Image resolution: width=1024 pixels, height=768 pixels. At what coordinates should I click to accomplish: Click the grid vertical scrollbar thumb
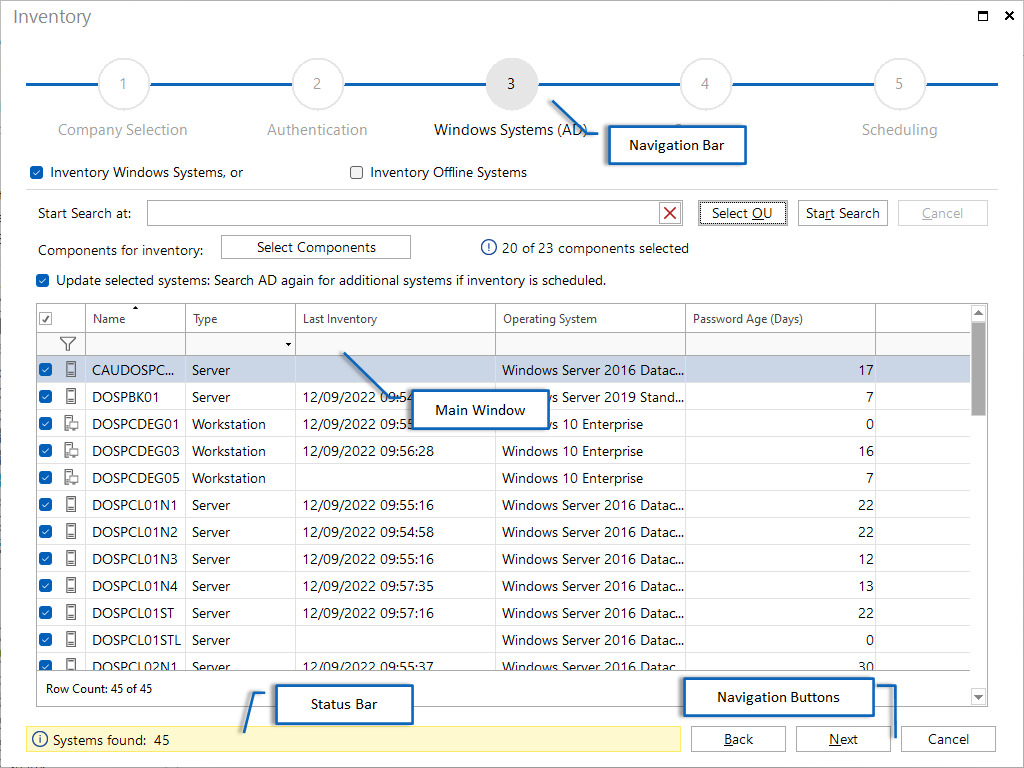tap(978, 369)
